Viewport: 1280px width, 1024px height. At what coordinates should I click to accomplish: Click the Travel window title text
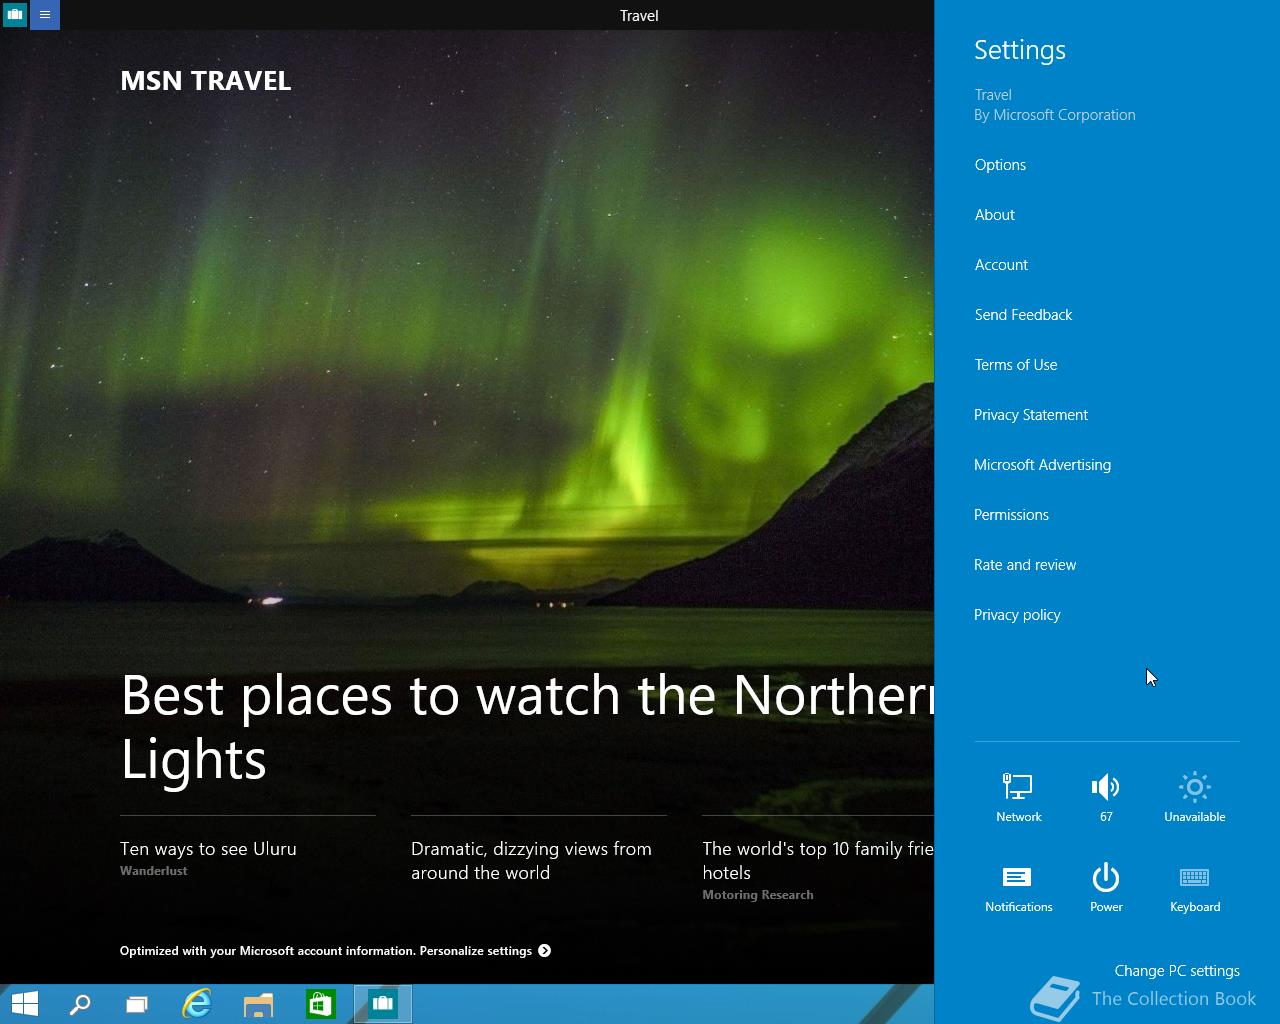coord(639,15)
